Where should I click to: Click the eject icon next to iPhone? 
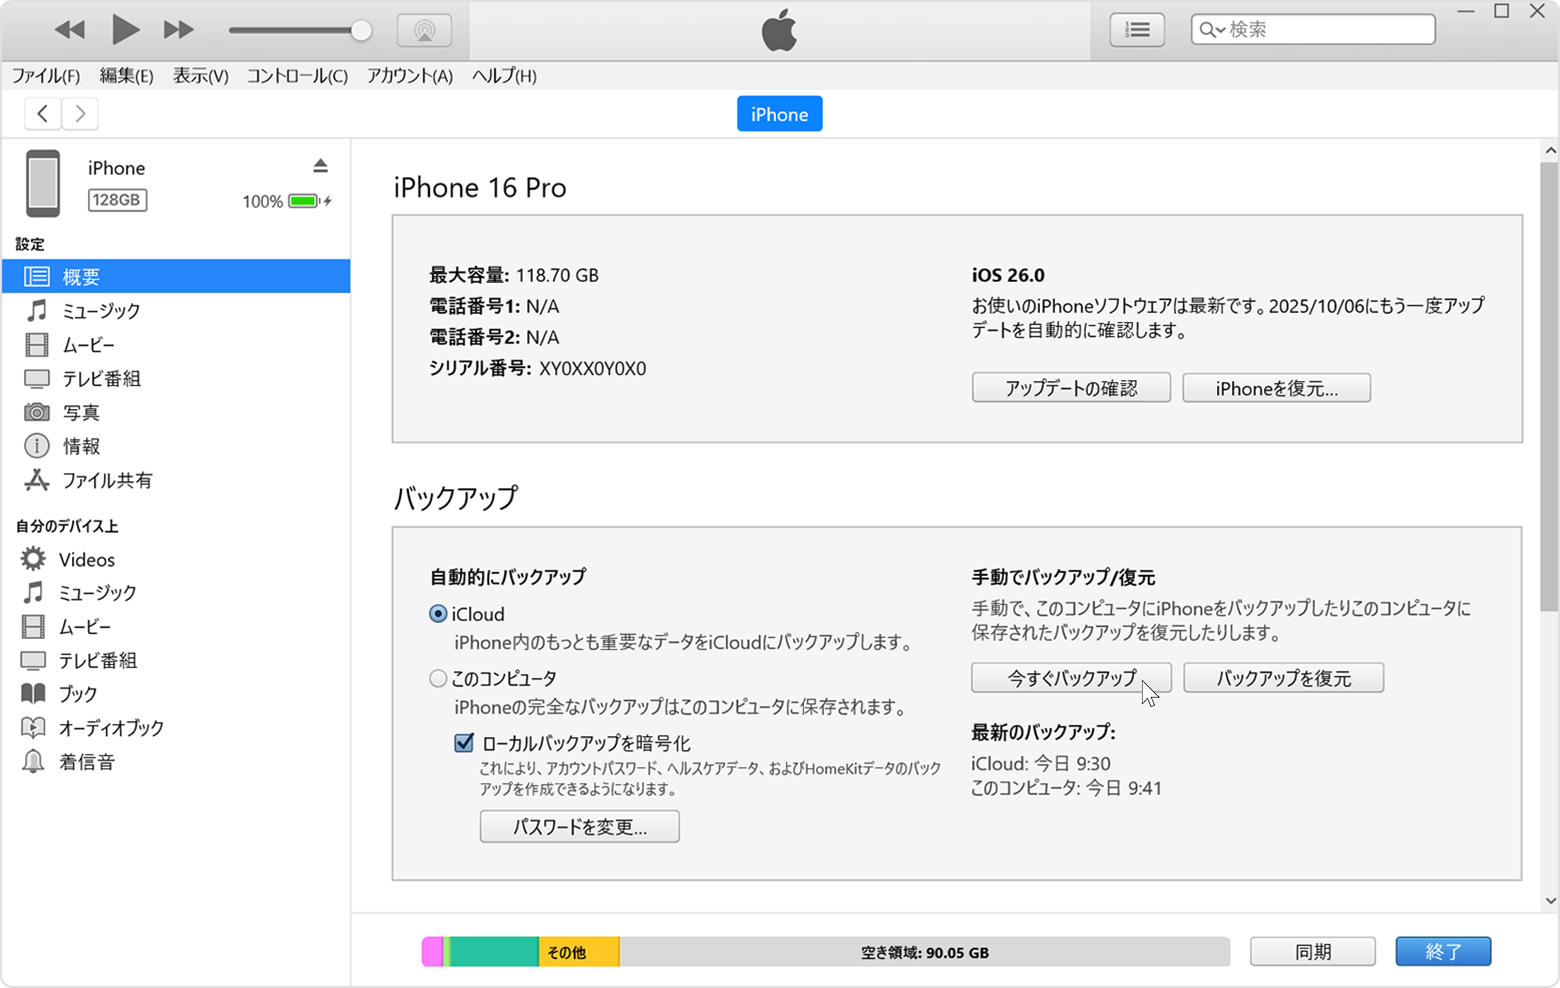click(x=320, y=165)
